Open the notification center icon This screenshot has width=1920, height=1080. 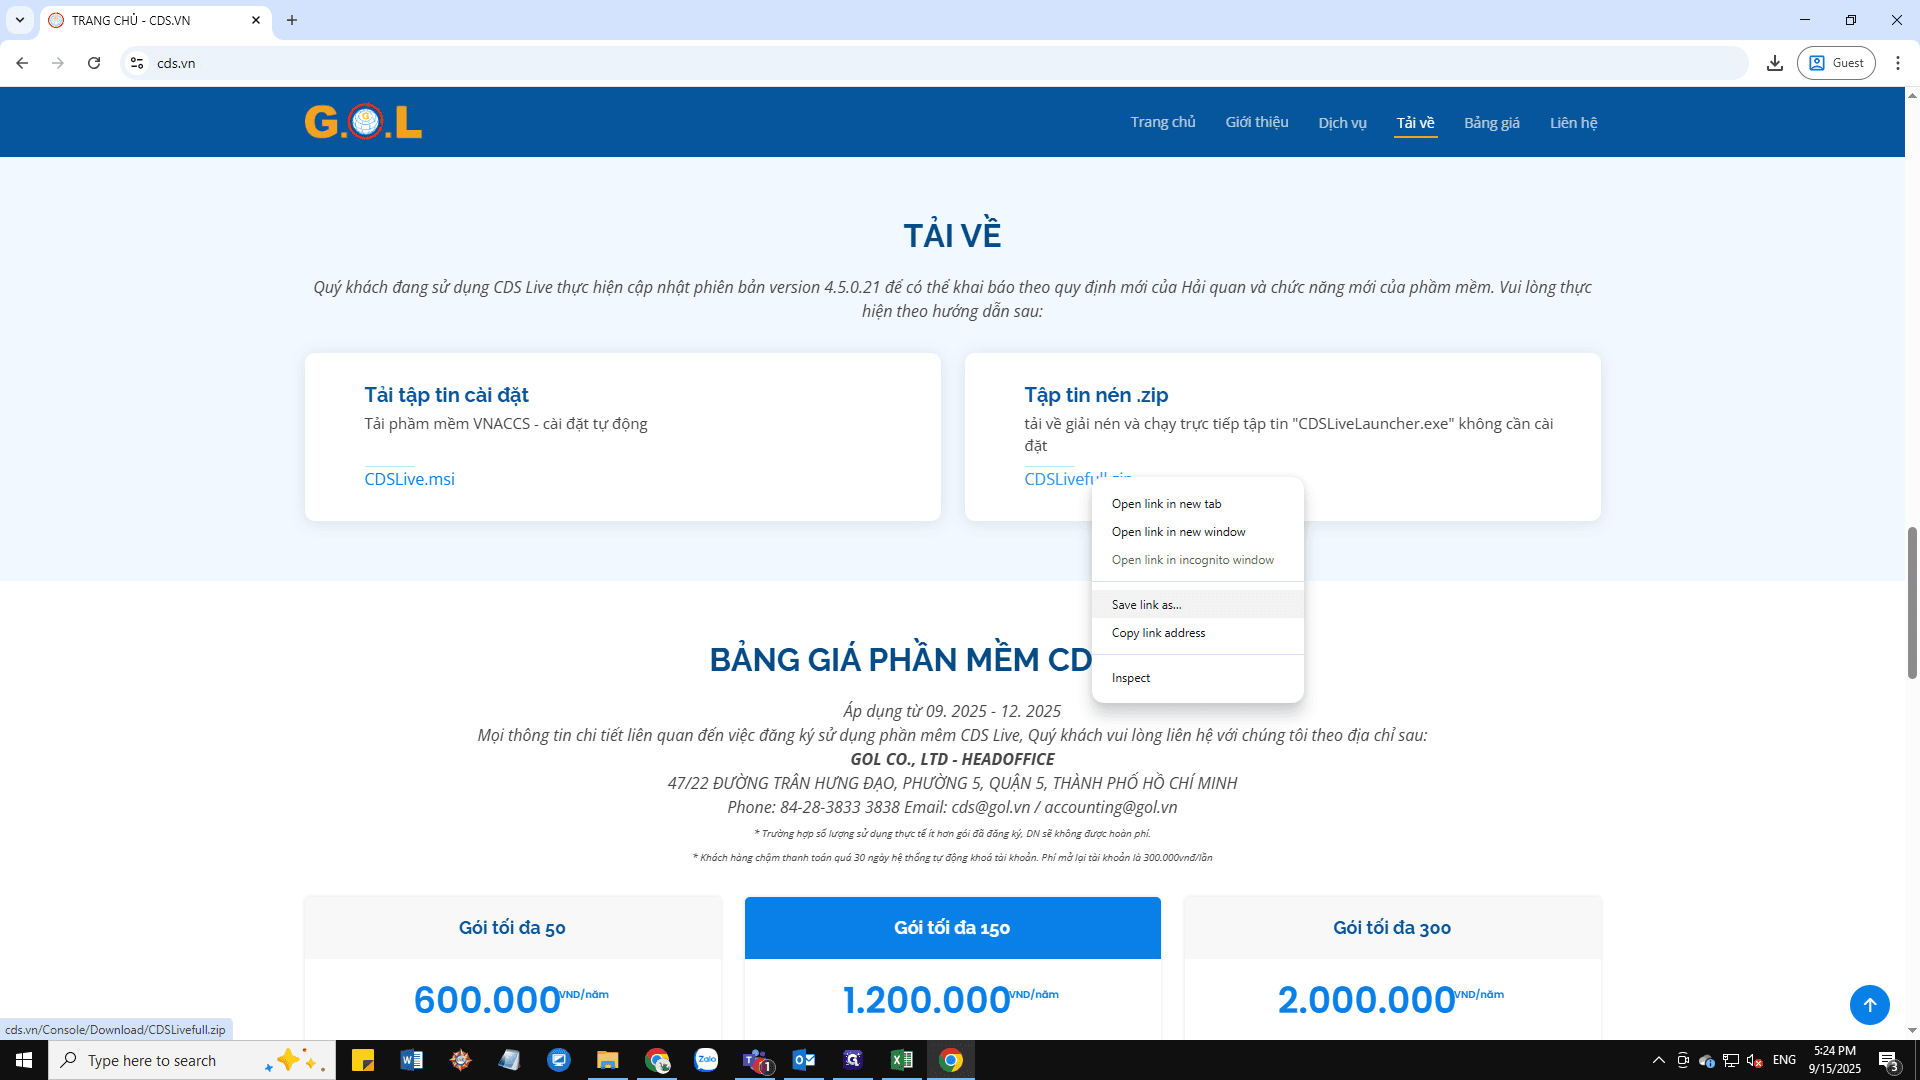(x=1889, y=1060)
